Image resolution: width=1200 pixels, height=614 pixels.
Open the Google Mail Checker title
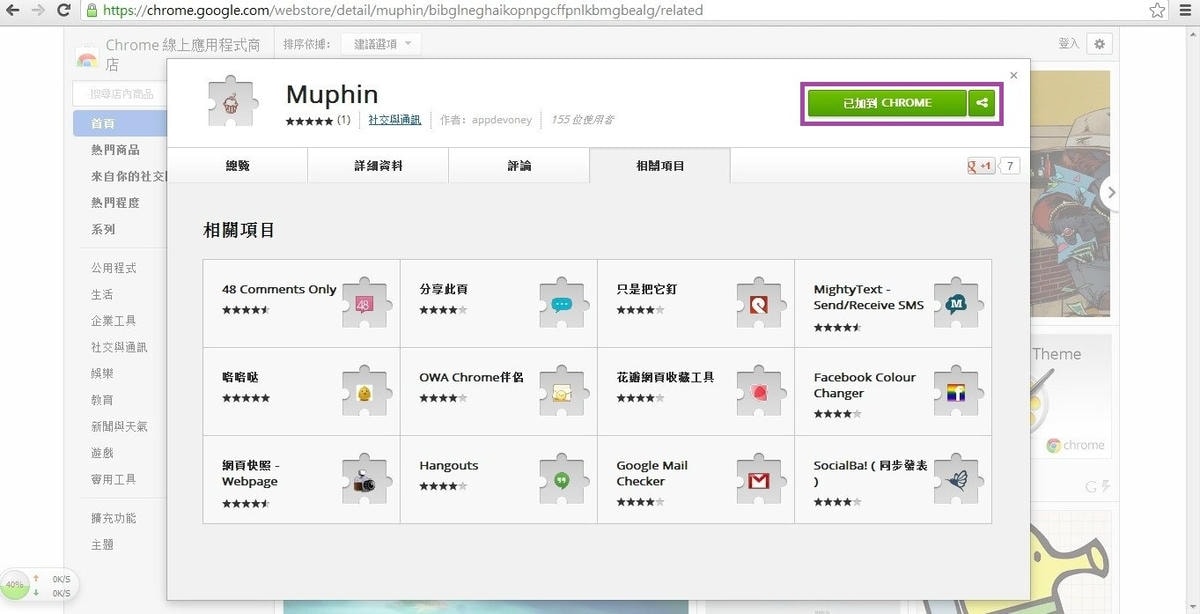(652, 473)
